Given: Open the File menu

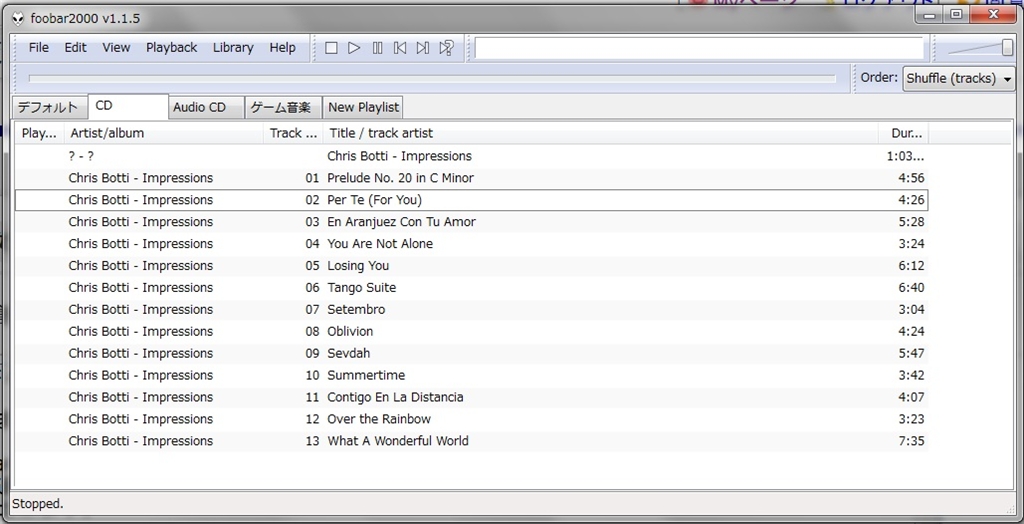Looking at the screenshot, I should [39, 48].
